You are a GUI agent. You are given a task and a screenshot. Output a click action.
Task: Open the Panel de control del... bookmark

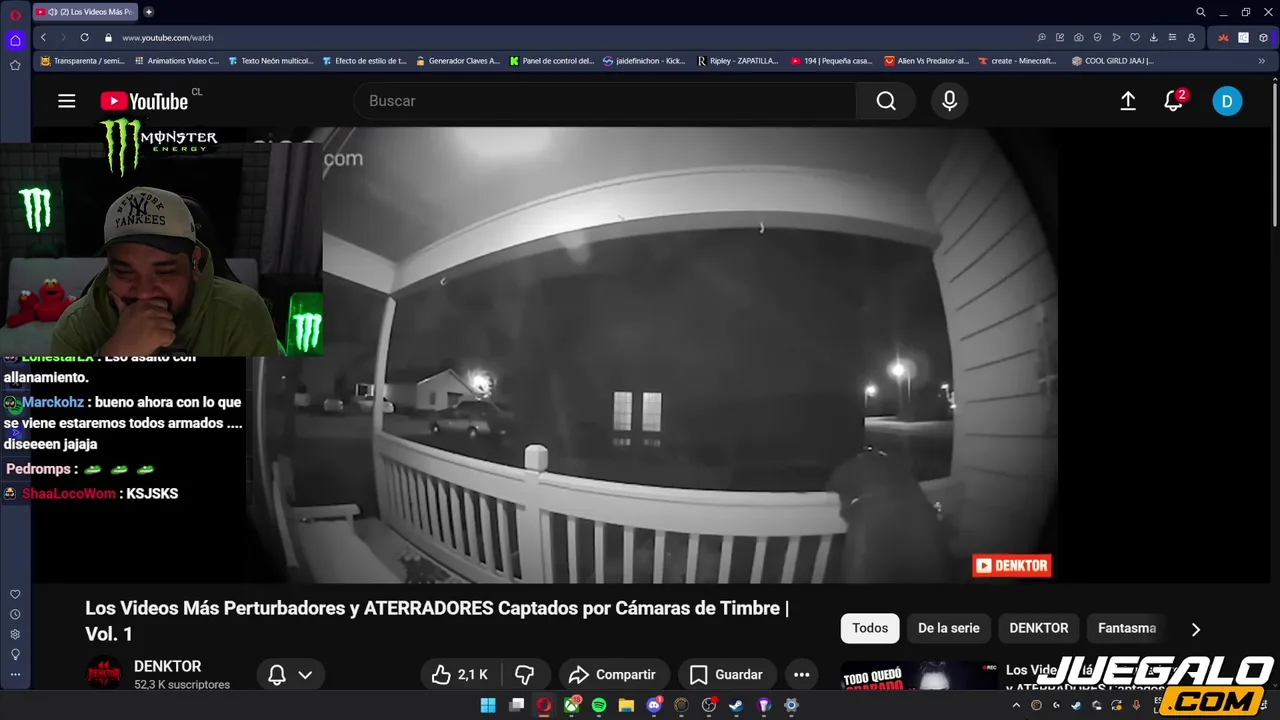point(551,61)
